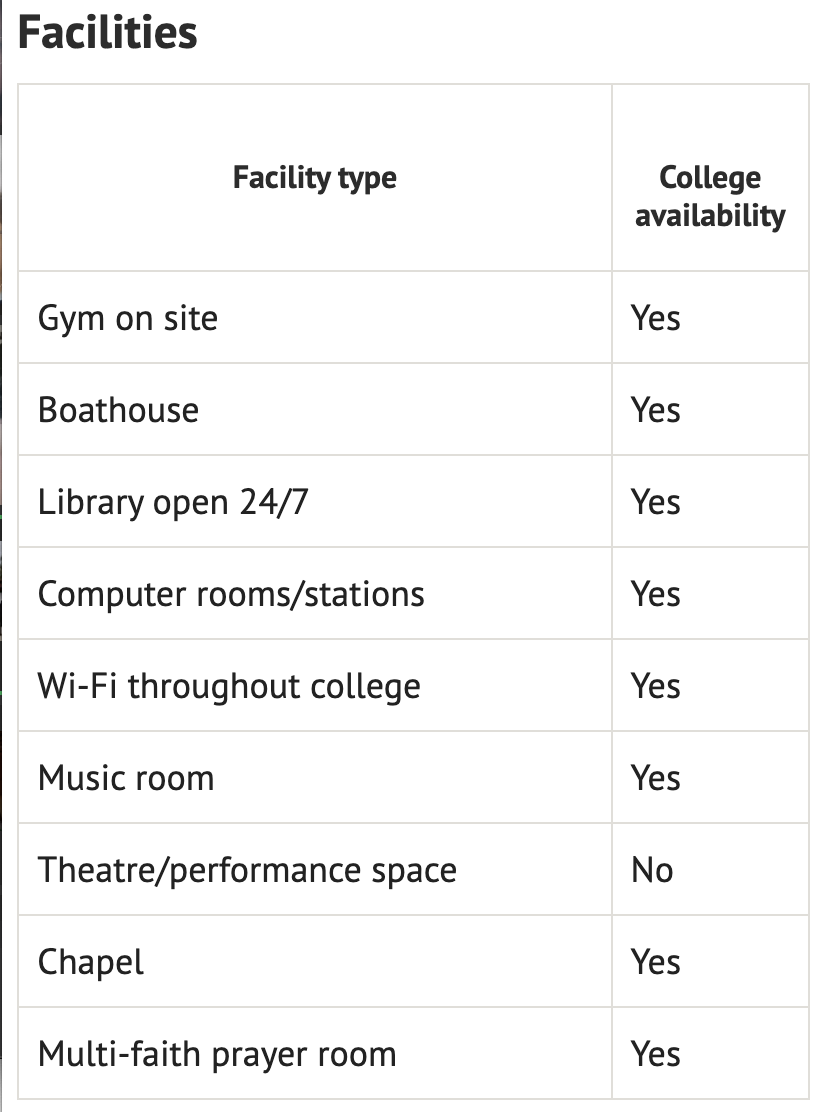Click the Yes value for Gym on site
The image size is (824, 1112).
[x=656, y=318]
